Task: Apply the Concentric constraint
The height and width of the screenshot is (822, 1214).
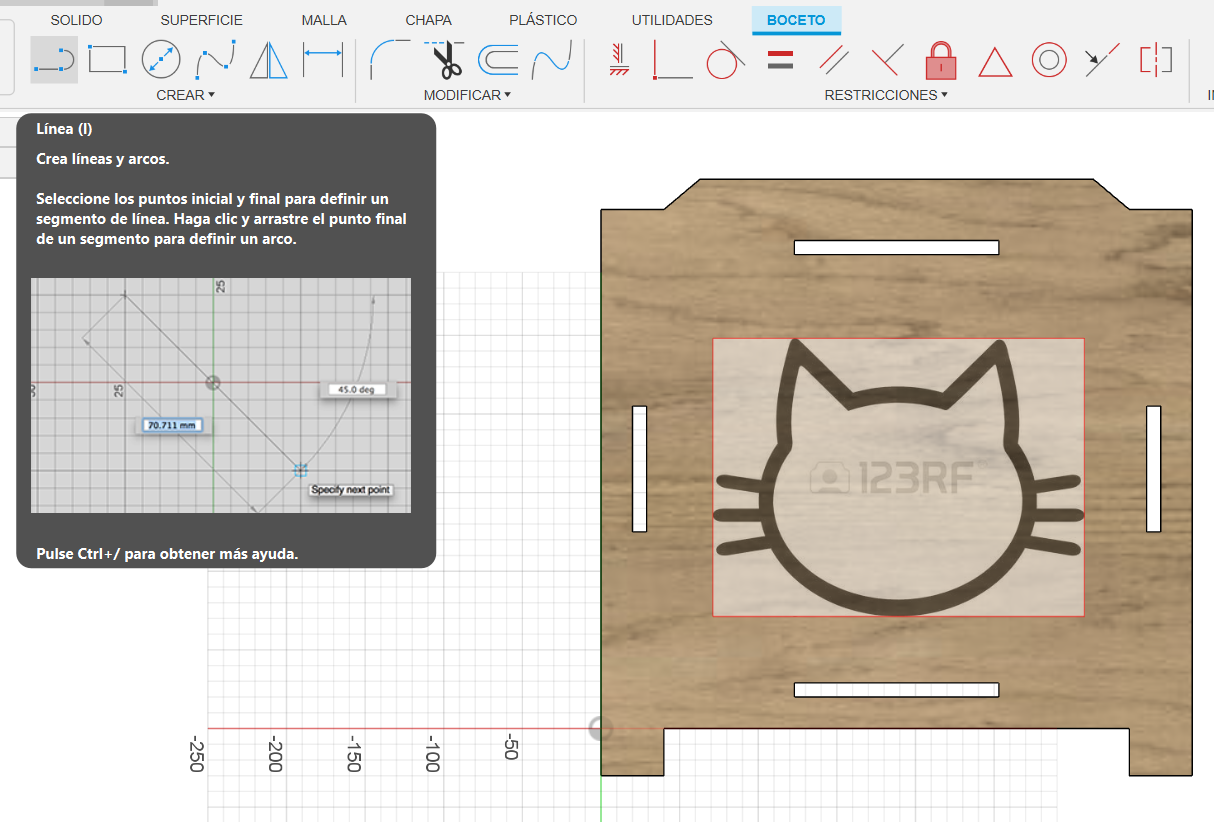Action: click(x=1049, y=60)
